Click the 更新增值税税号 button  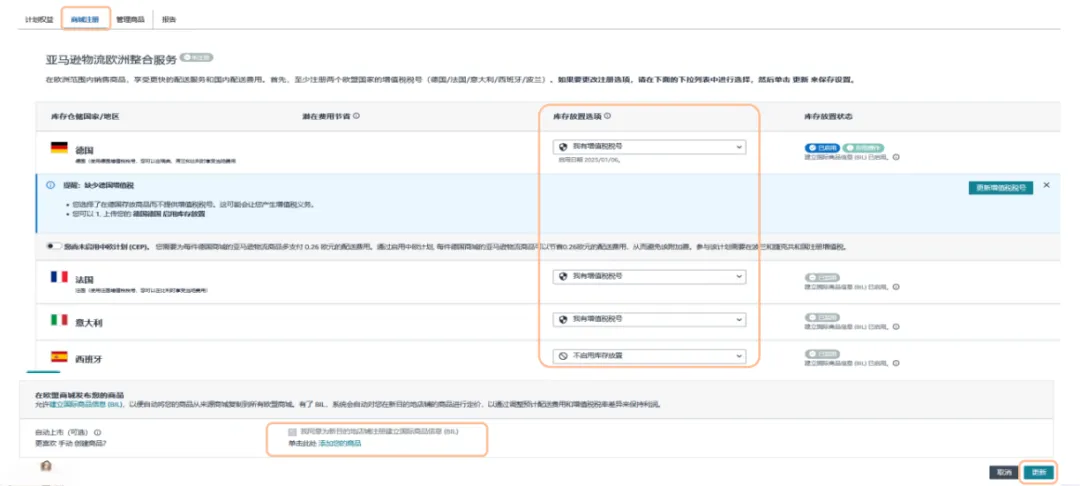[x=1001, y=188]
